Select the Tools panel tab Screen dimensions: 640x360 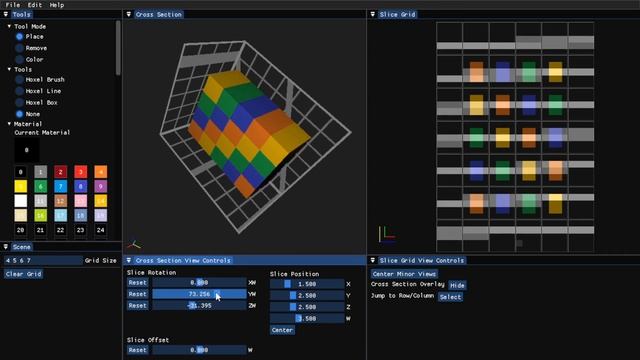click(x=21, y=14)
